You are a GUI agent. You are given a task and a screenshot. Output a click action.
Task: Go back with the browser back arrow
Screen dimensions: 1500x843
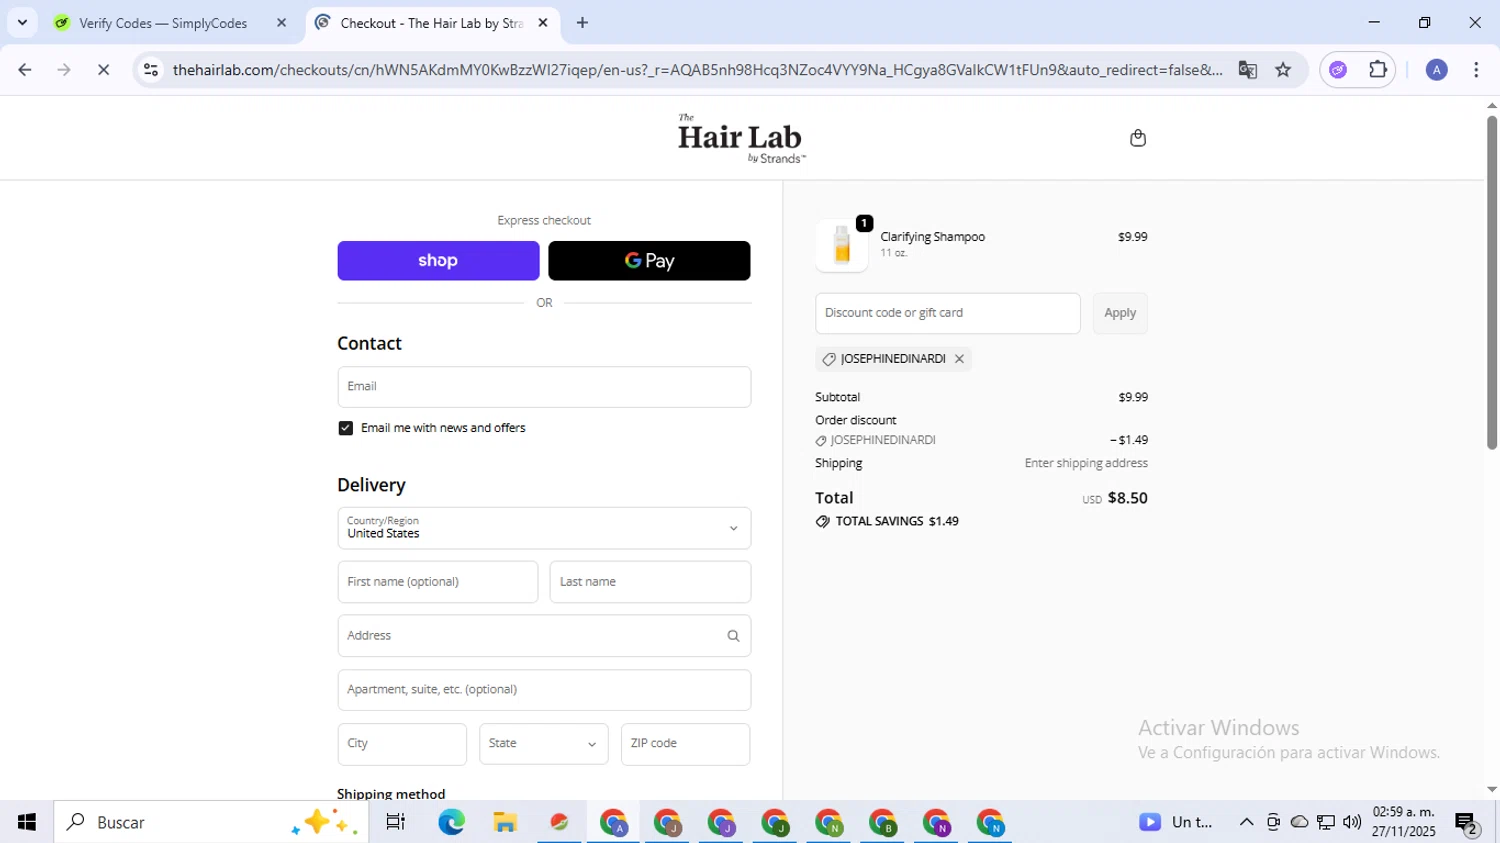25,70
